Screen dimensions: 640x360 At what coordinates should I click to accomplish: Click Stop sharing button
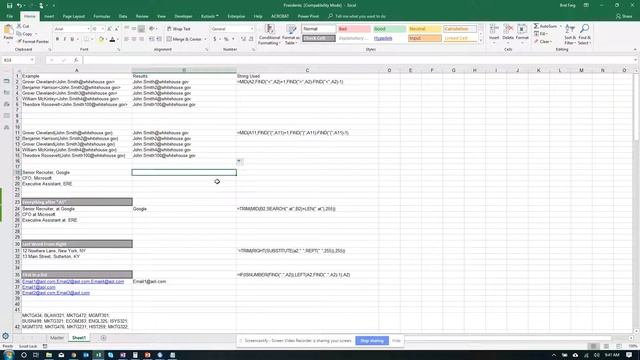tap(372, 340)
